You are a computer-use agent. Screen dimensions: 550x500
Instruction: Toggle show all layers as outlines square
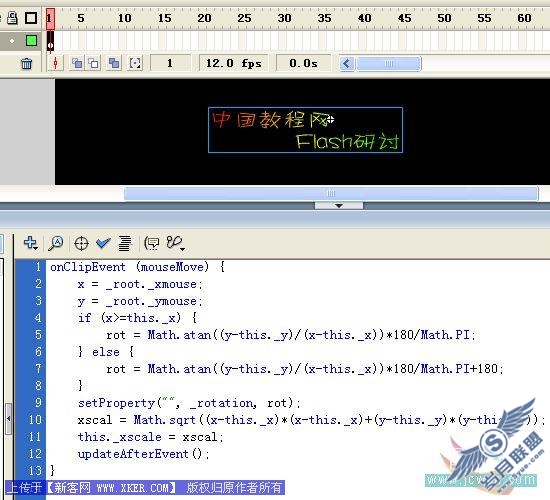point(31,18)
